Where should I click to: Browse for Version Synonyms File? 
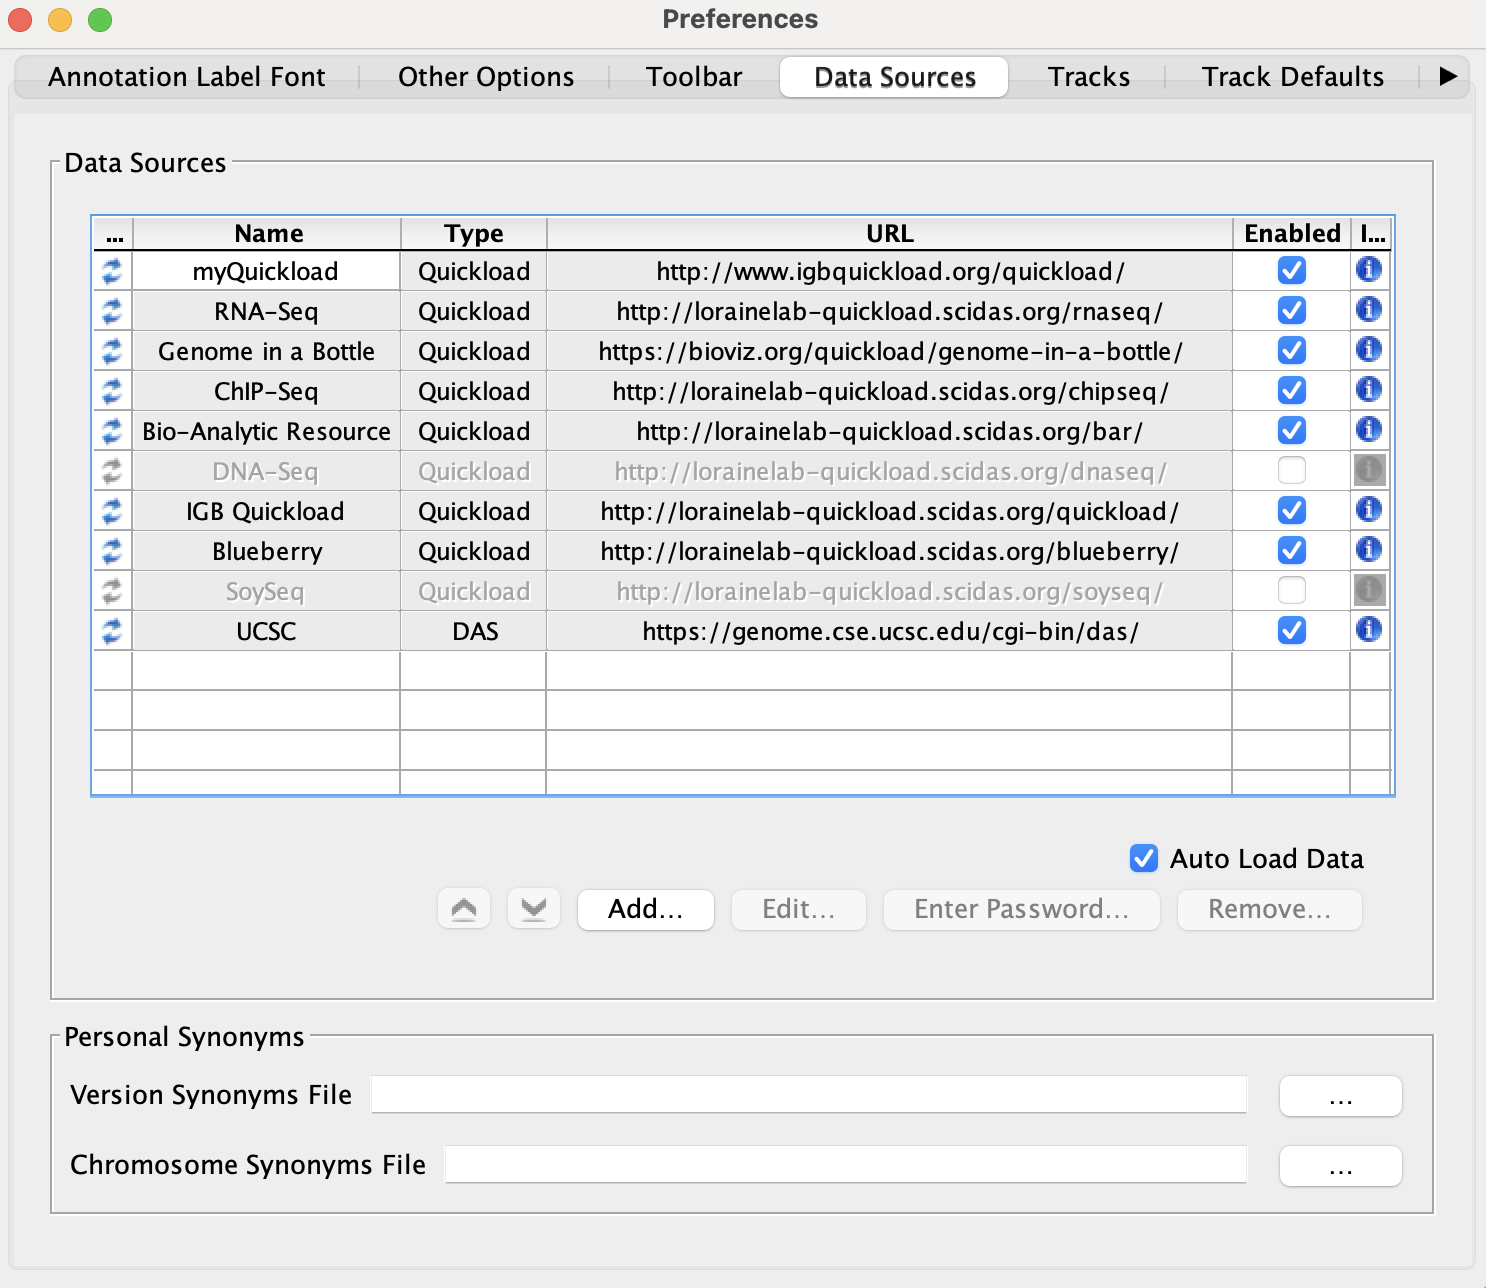pyautogui.click(x=1341, y=1096)
